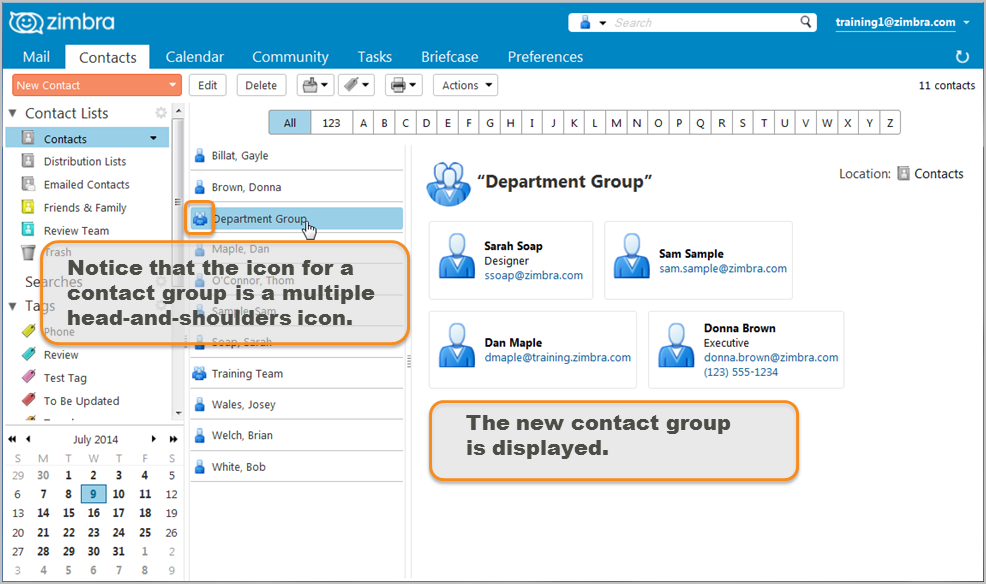Select the Distribution Lists folder
The width and height of the screenshot is (986, 584).
[85, 162]
